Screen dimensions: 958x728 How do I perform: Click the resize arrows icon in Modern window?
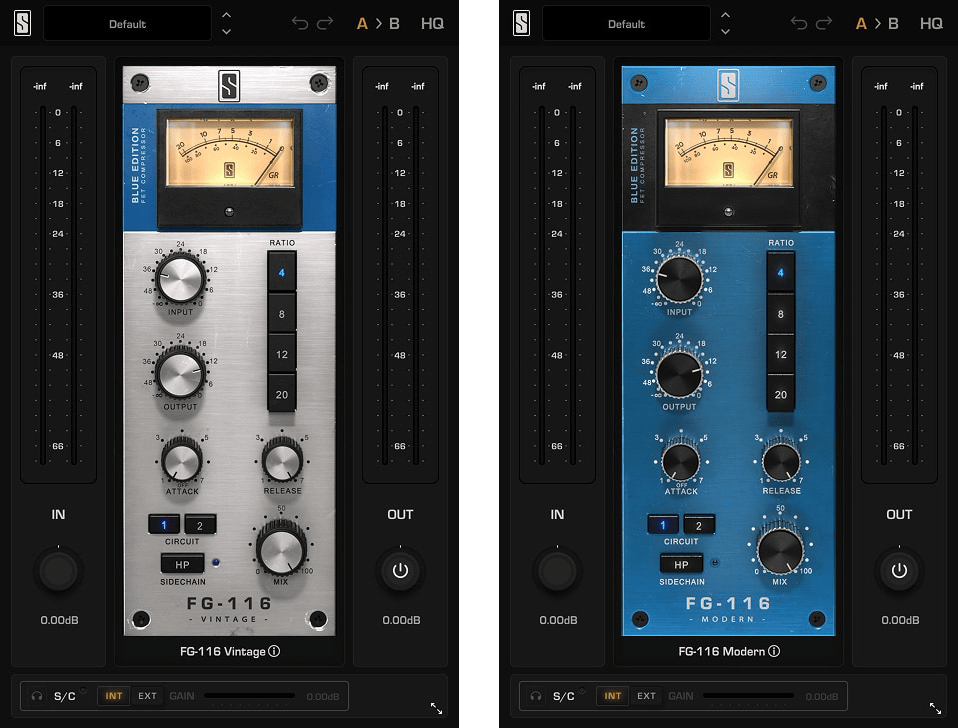pos(935,708)
